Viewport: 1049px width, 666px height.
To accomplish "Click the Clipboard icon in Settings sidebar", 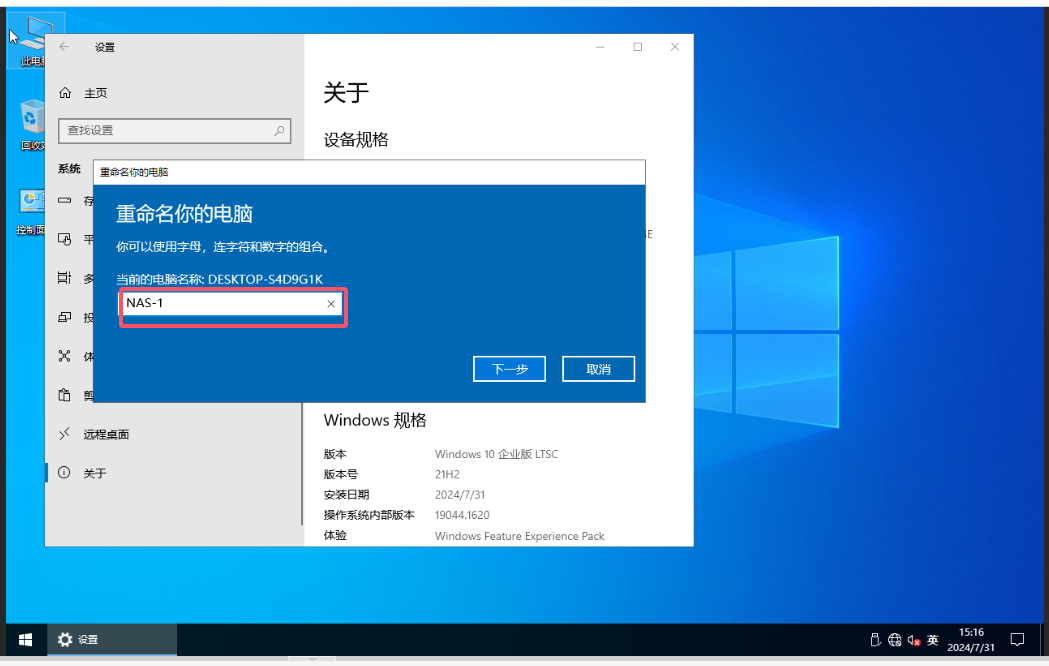I will (x=65, y=395).
